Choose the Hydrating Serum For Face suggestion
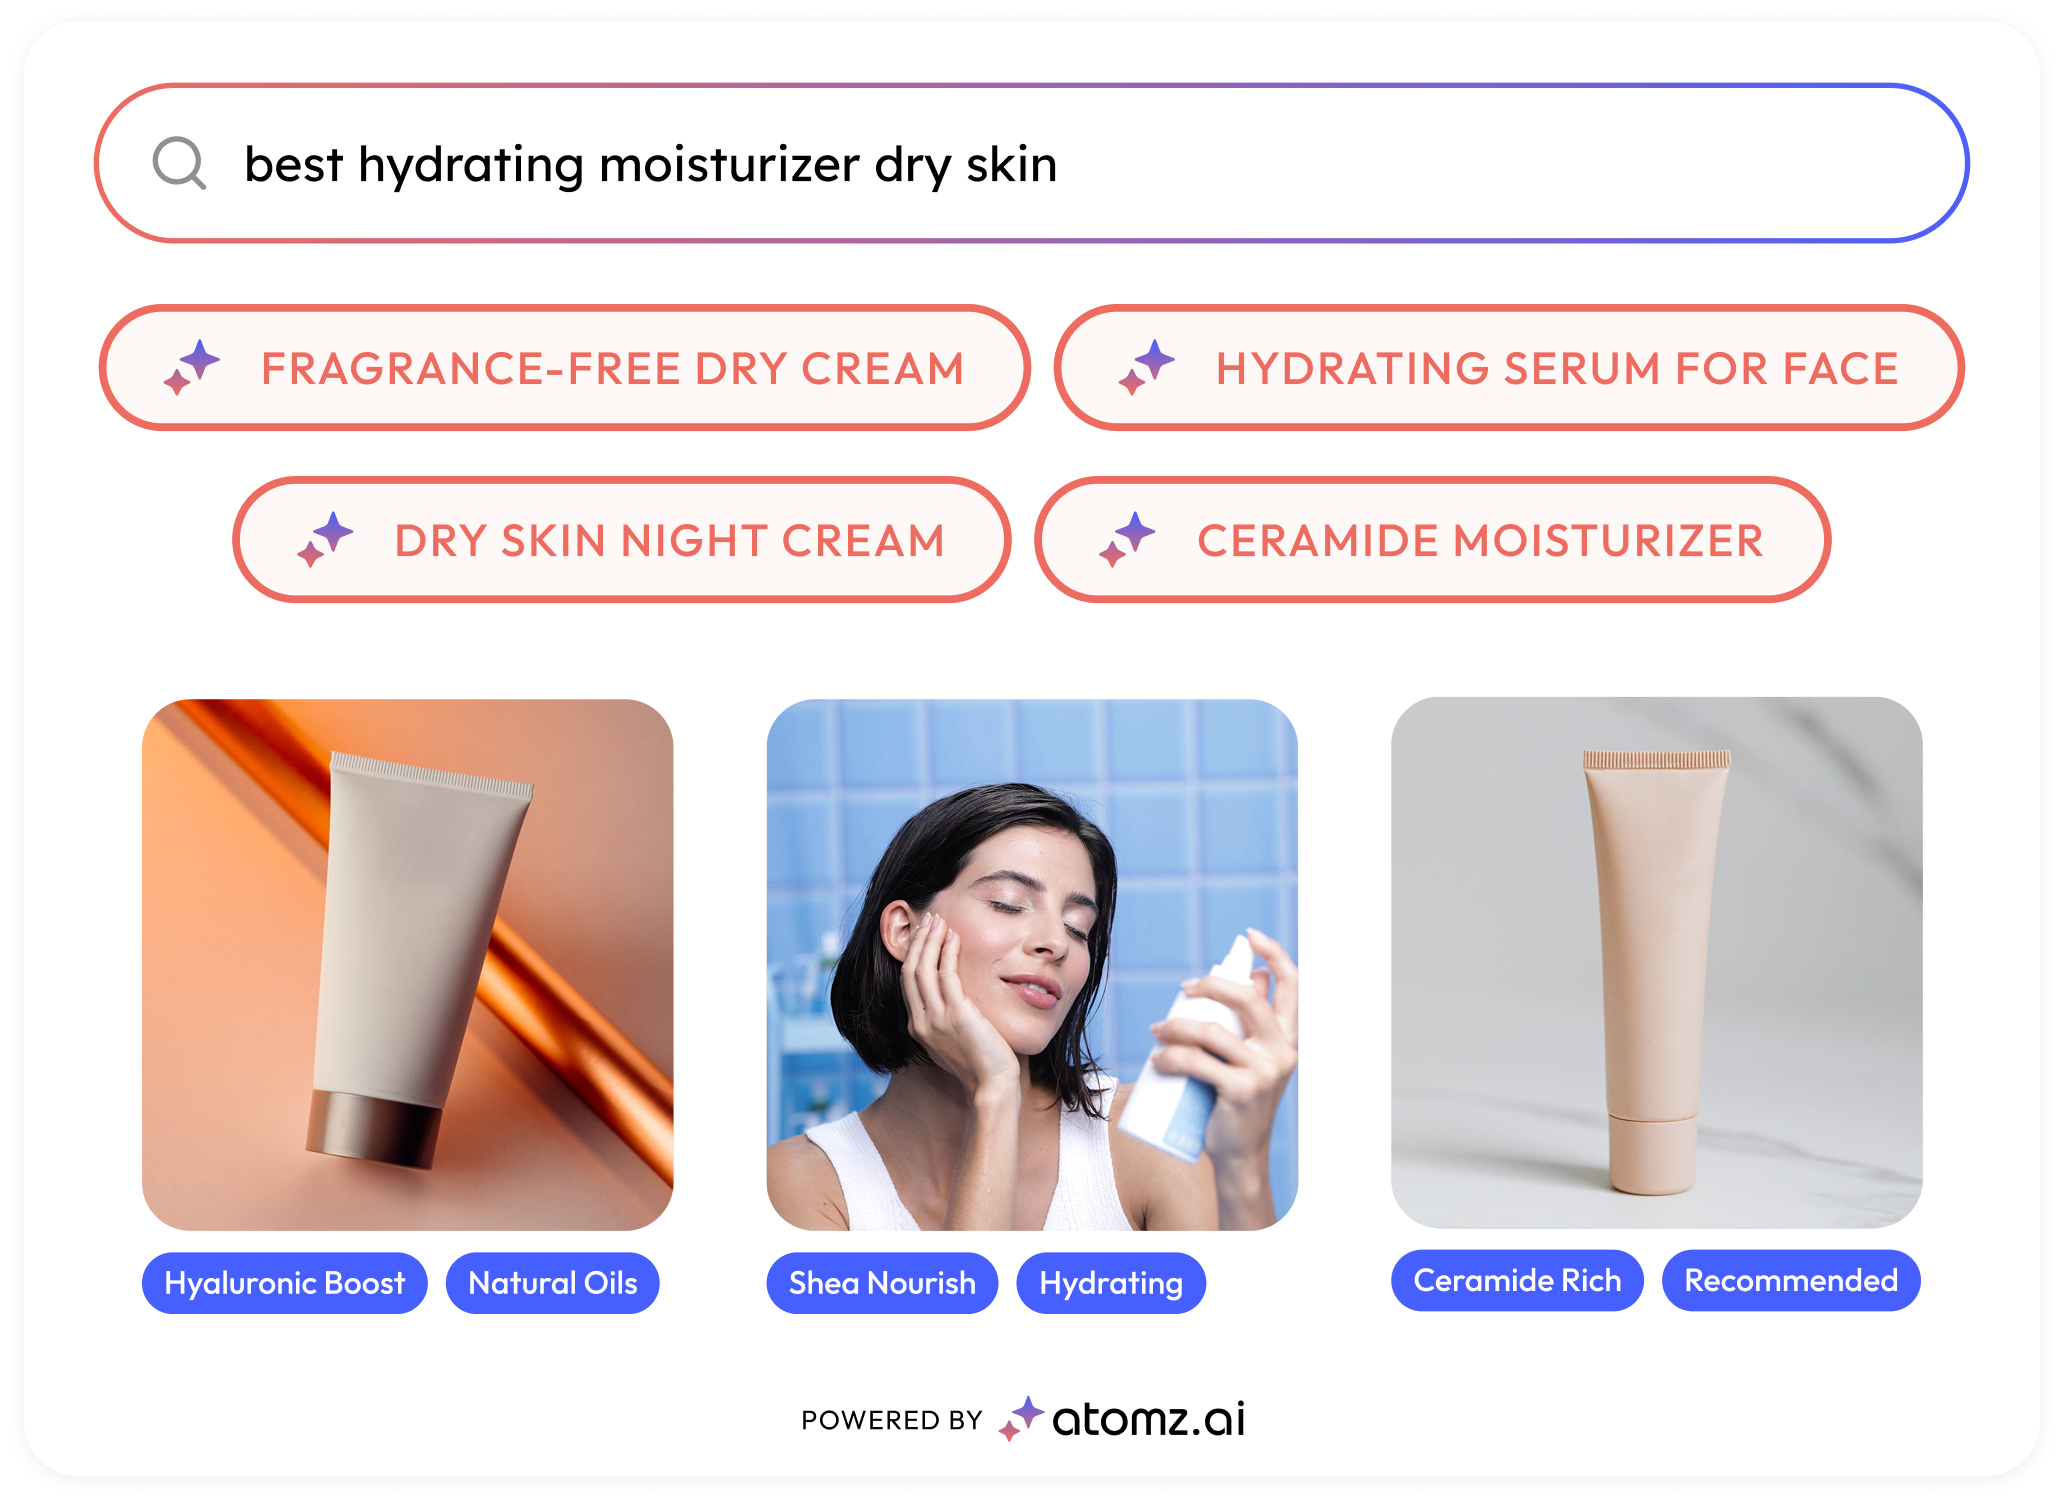 1509,368
